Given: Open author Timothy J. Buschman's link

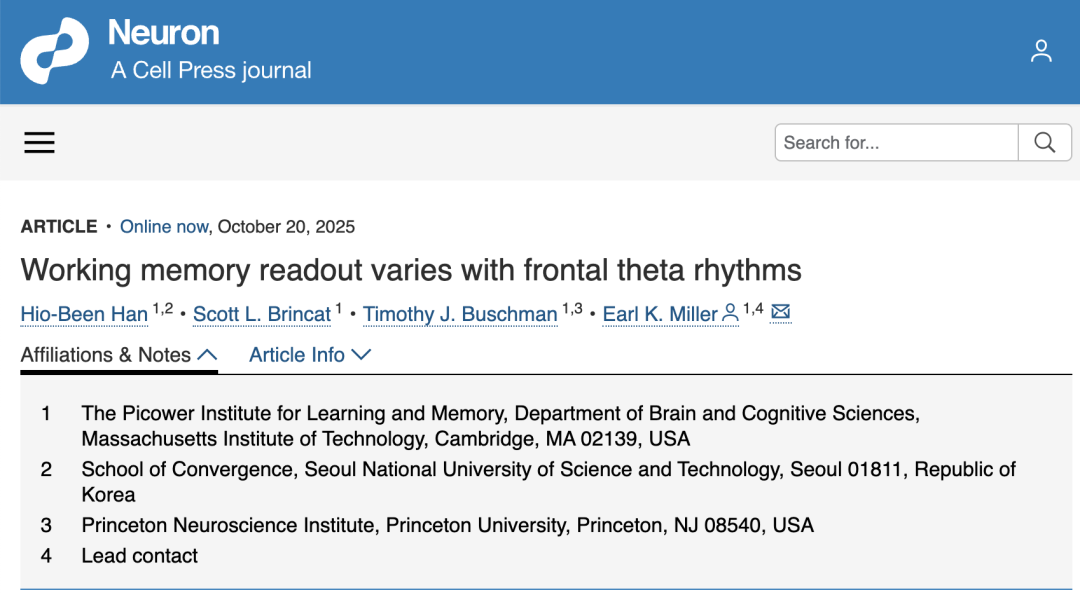Looking at the screenshot, I should point(460,314).
